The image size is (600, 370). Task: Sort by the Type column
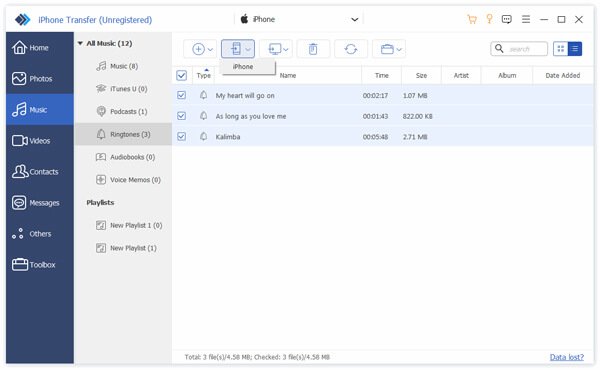[204, 75]
